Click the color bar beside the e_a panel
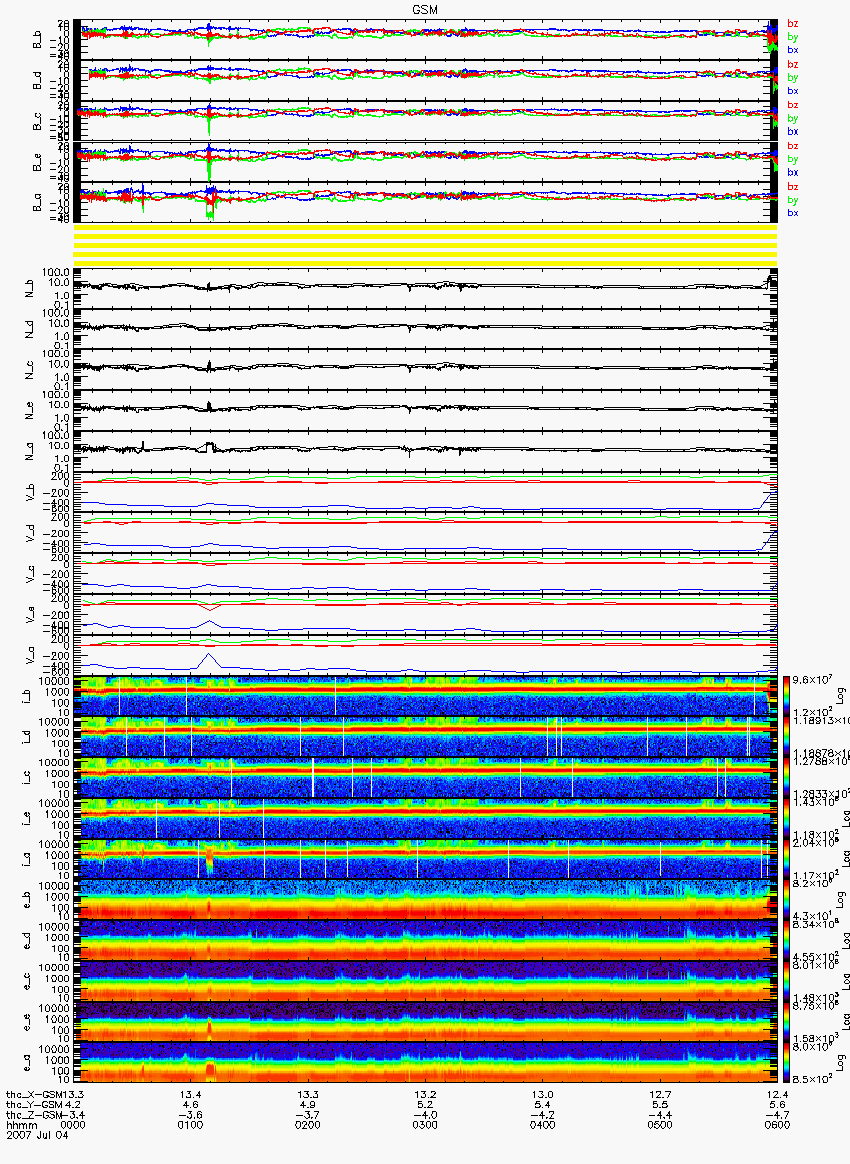 tap(785, 1064)
